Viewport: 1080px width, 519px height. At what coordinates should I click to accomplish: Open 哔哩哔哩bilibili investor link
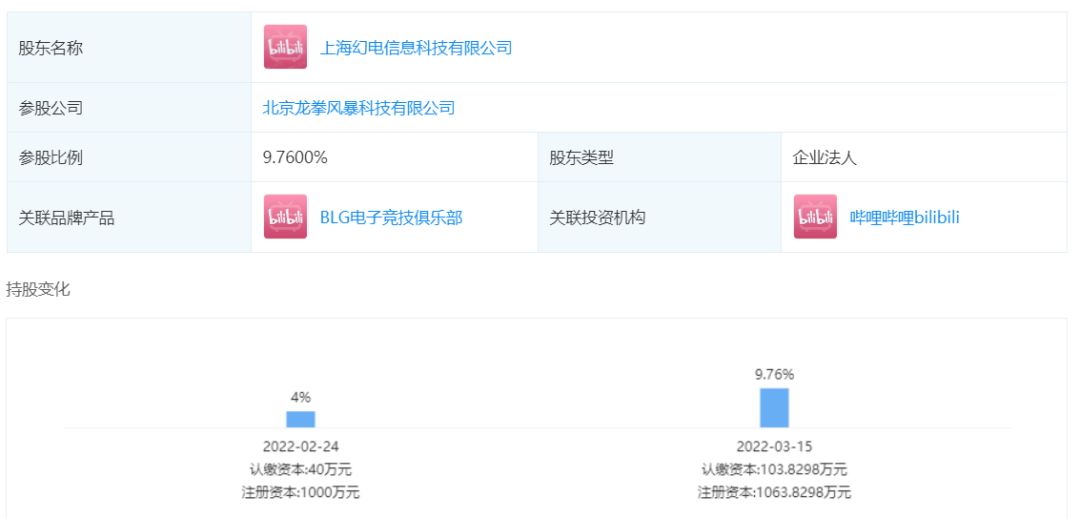904,218
